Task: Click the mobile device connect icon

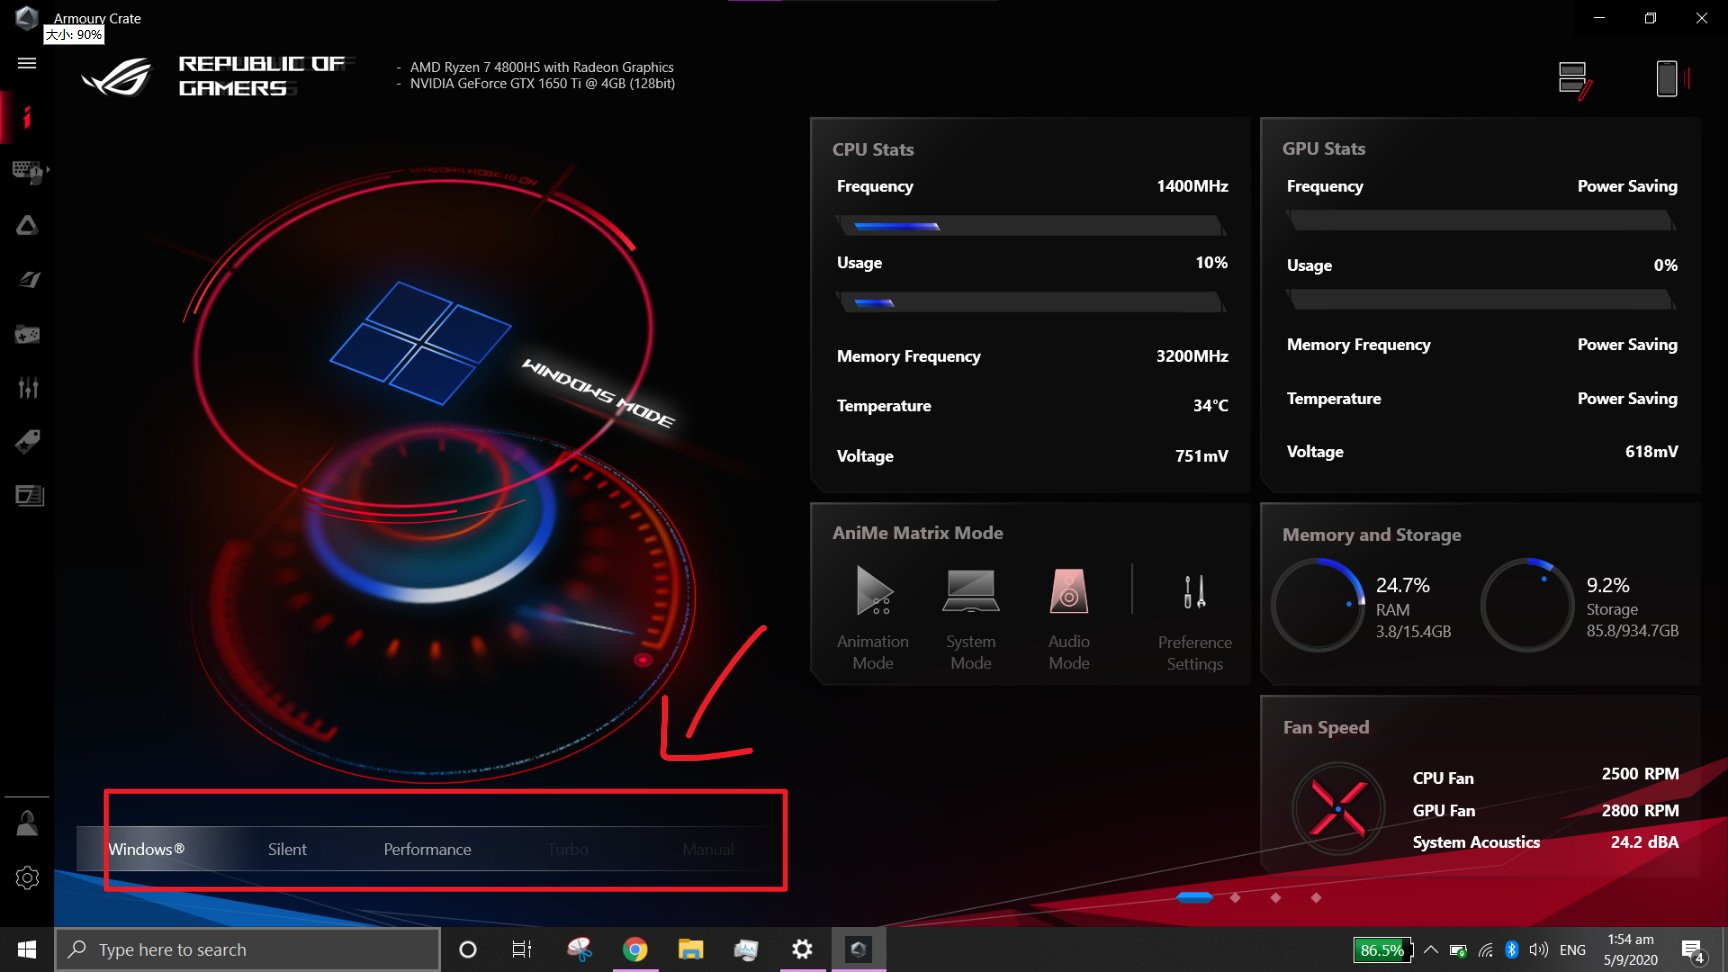Action: tap(1671, 78)
